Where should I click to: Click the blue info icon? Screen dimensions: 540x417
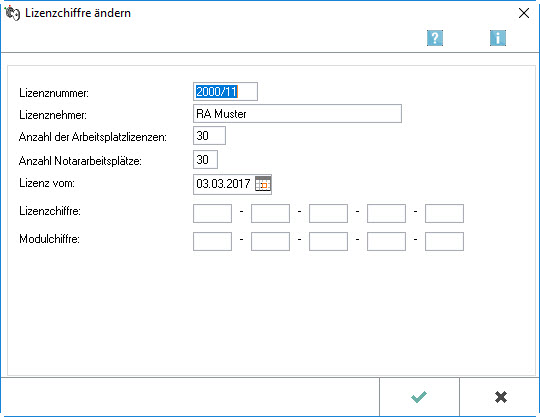(498, 38)
